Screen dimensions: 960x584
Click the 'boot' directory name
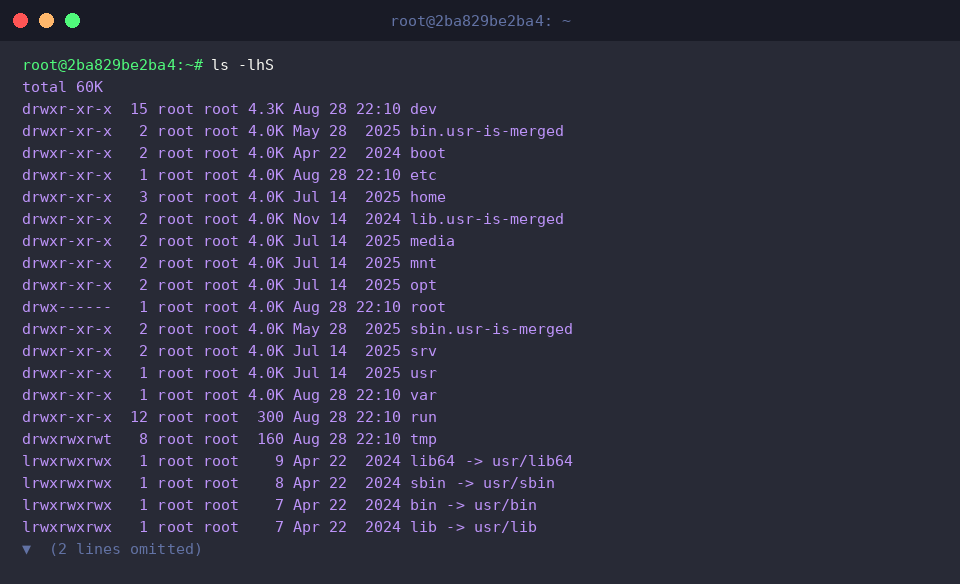[427, 153]
